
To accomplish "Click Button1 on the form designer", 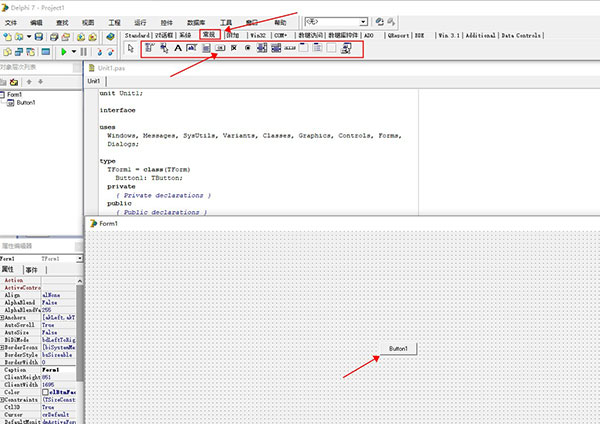I will [398, 348].
